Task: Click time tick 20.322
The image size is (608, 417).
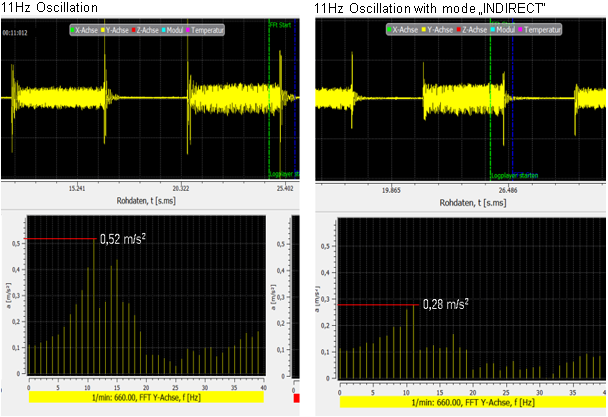Action: 181,189
